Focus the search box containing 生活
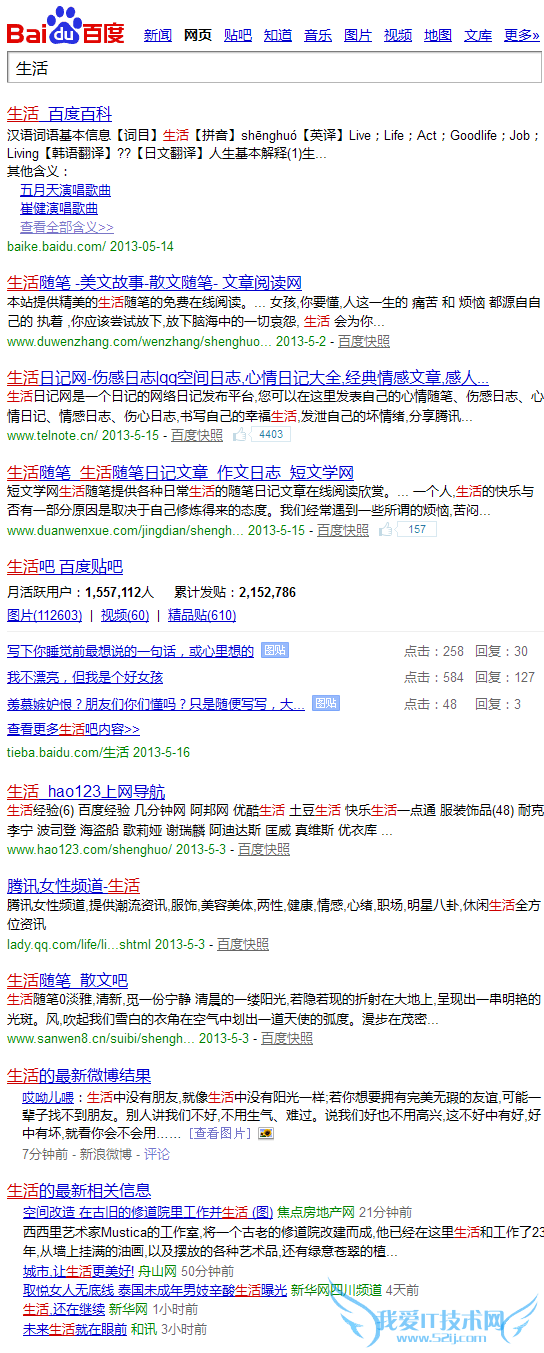 274,69
